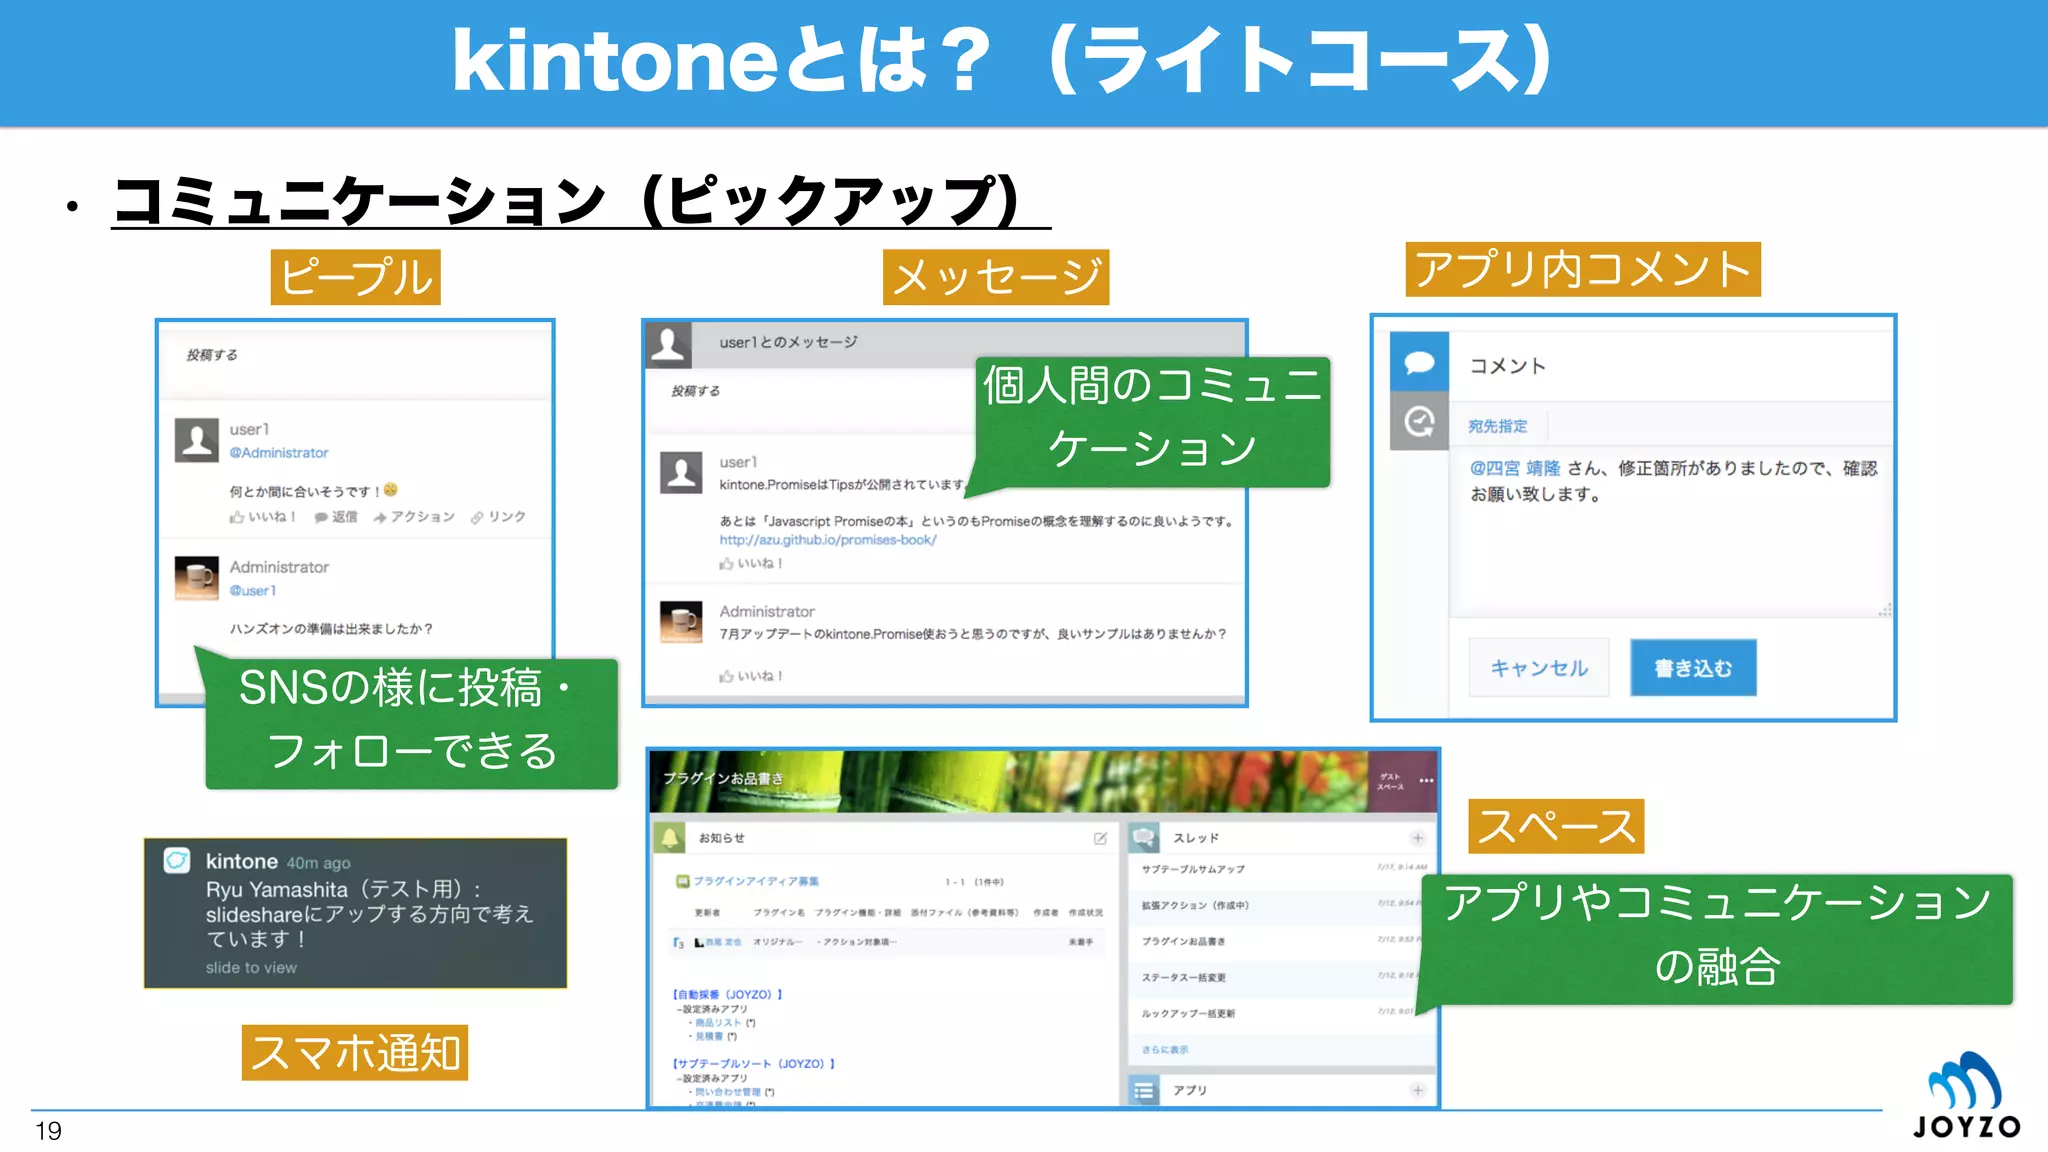Open the promises-book github link
The image size is (2048, 1152).
coord(827,540)
